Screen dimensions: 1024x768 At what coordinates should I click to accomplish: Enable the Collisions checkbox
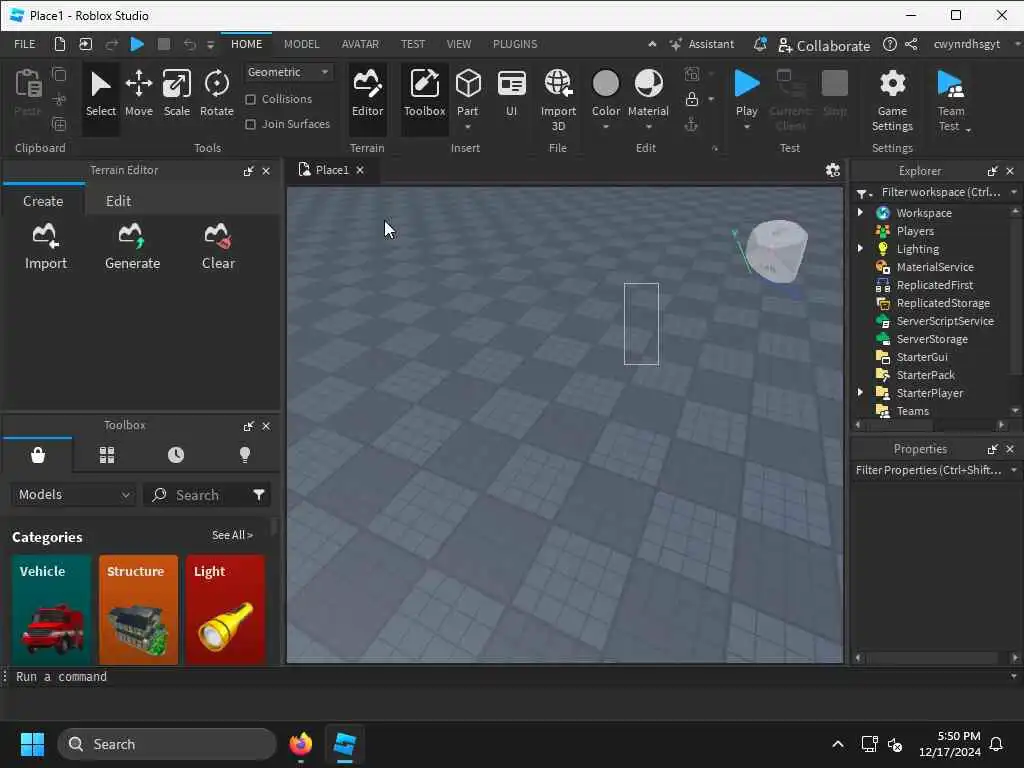coord(250,99)
